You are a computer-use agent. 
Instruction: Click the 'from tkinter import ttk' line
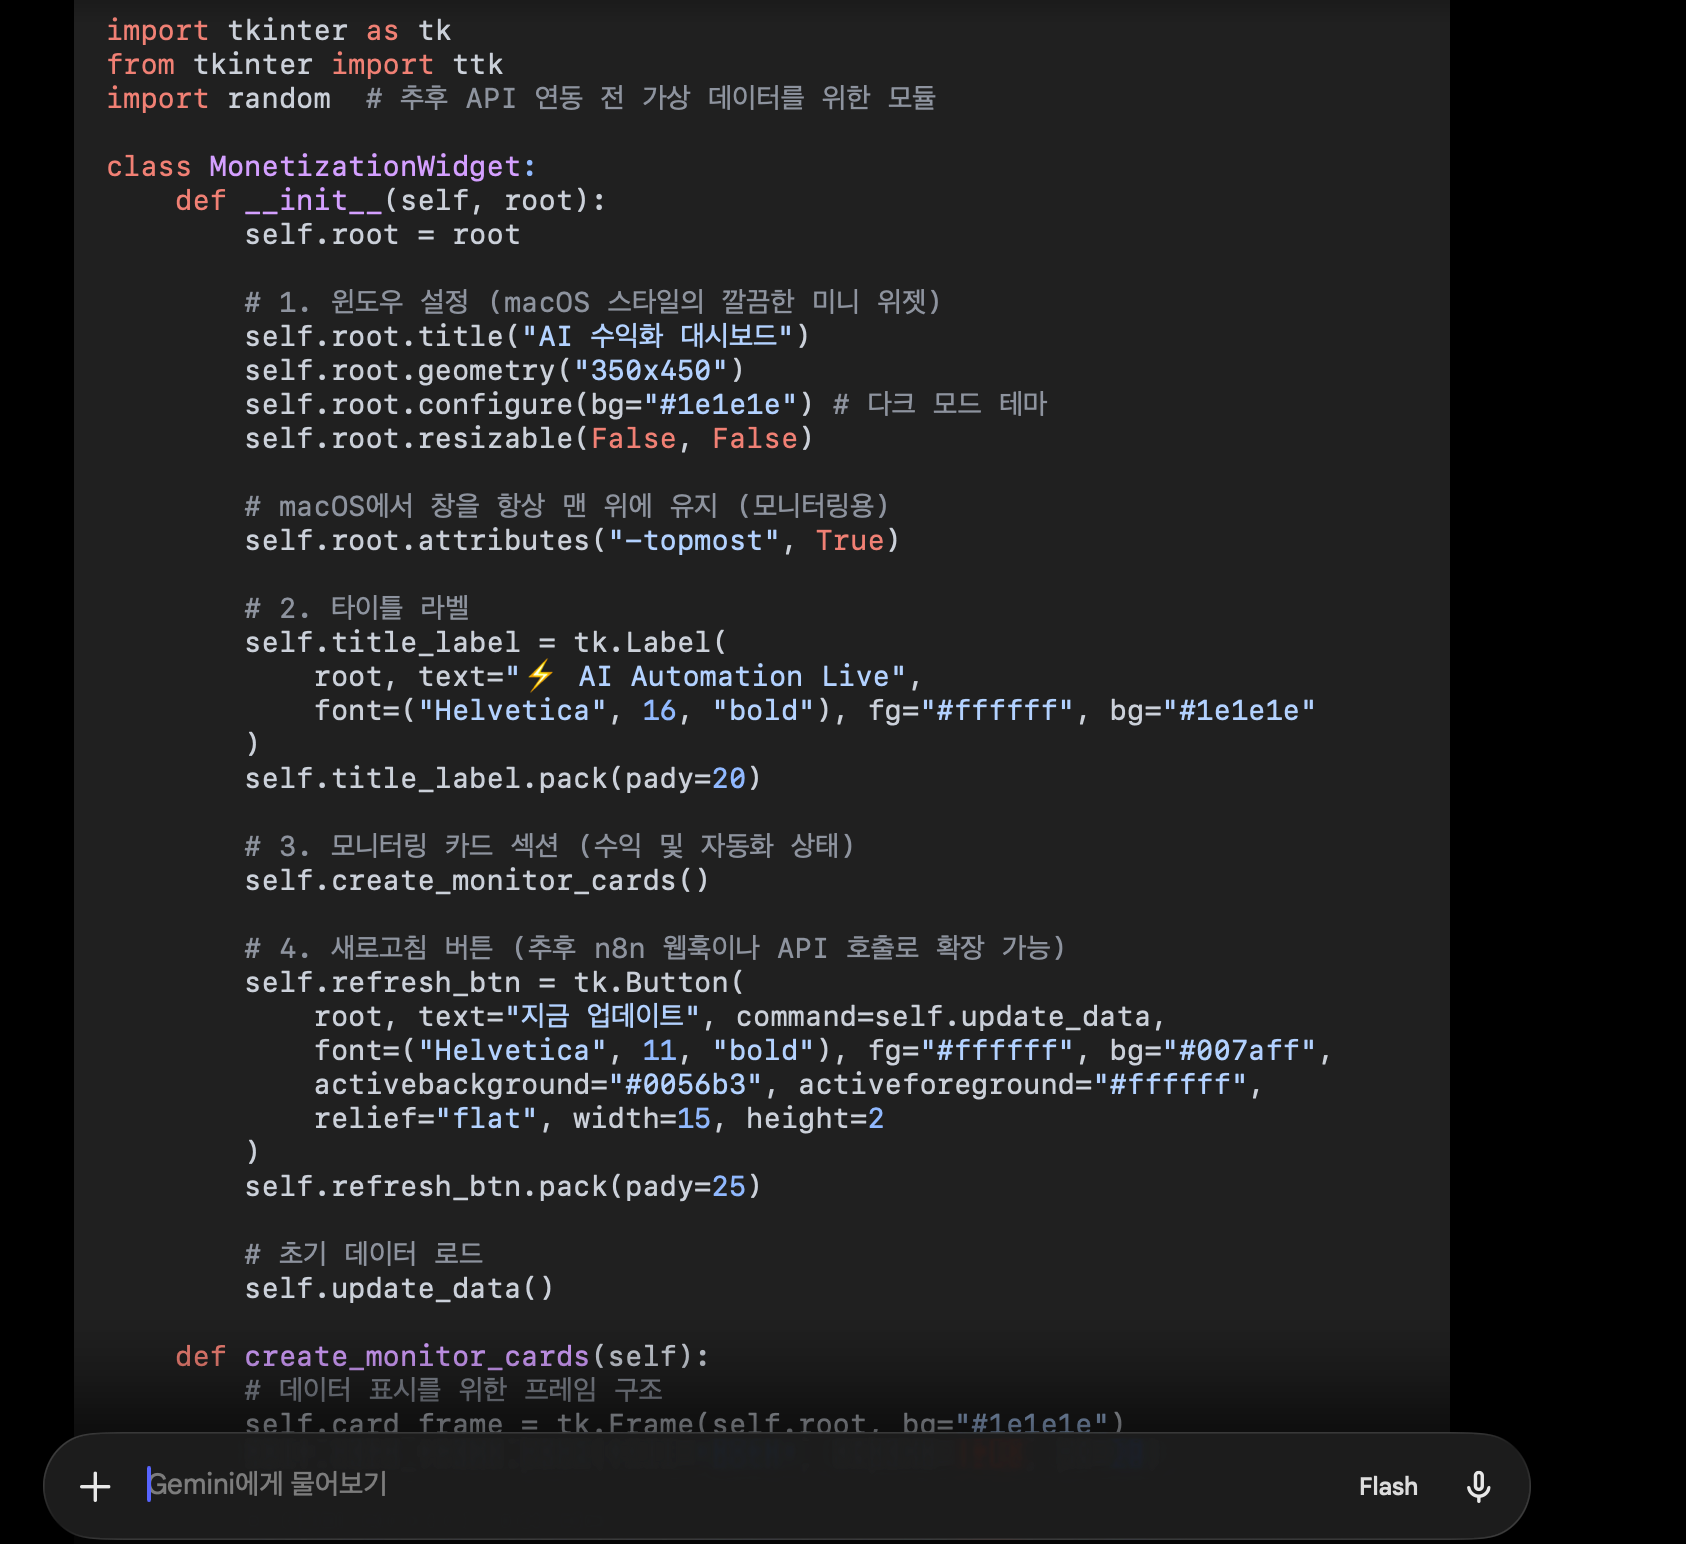304,64
